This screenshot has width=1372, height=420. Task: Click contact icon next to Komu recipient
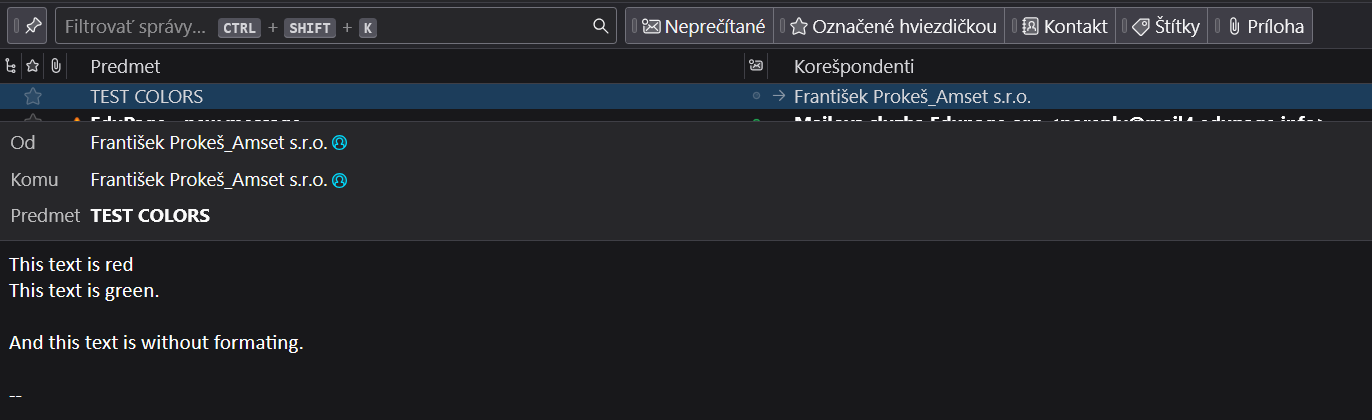click(340, 181)
